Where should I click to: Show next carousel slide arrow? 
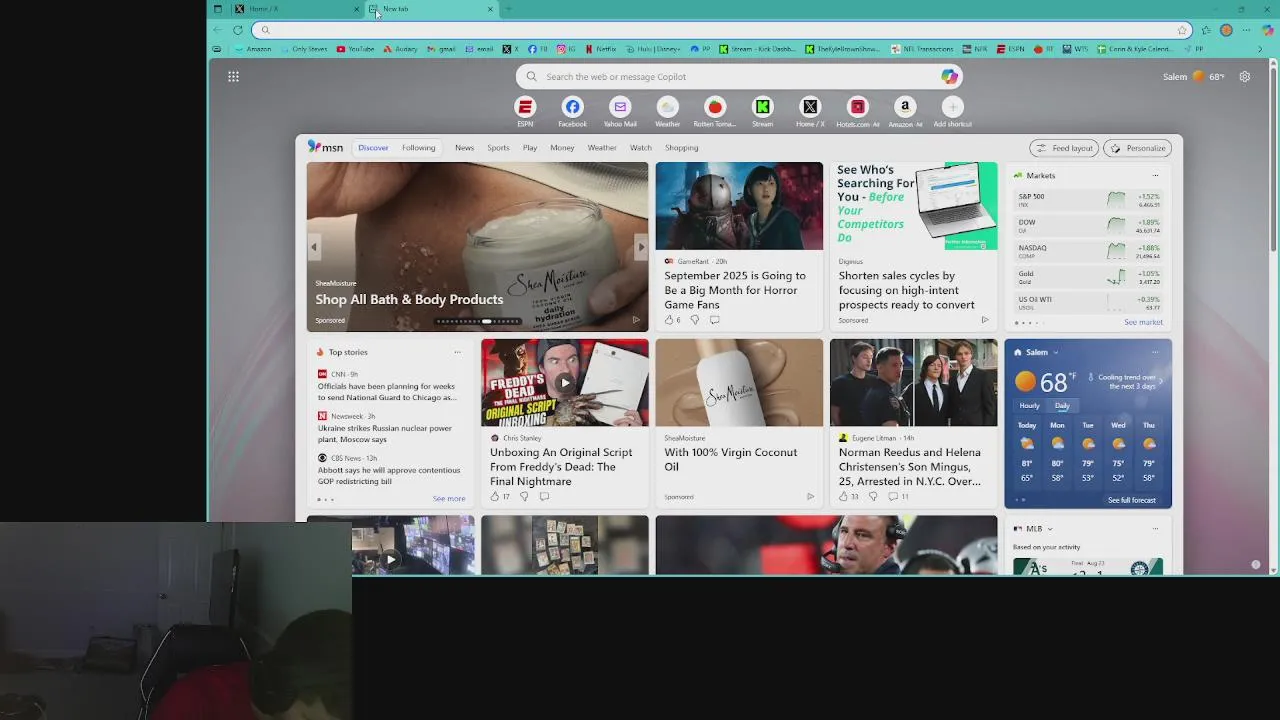tap(640, 246)
